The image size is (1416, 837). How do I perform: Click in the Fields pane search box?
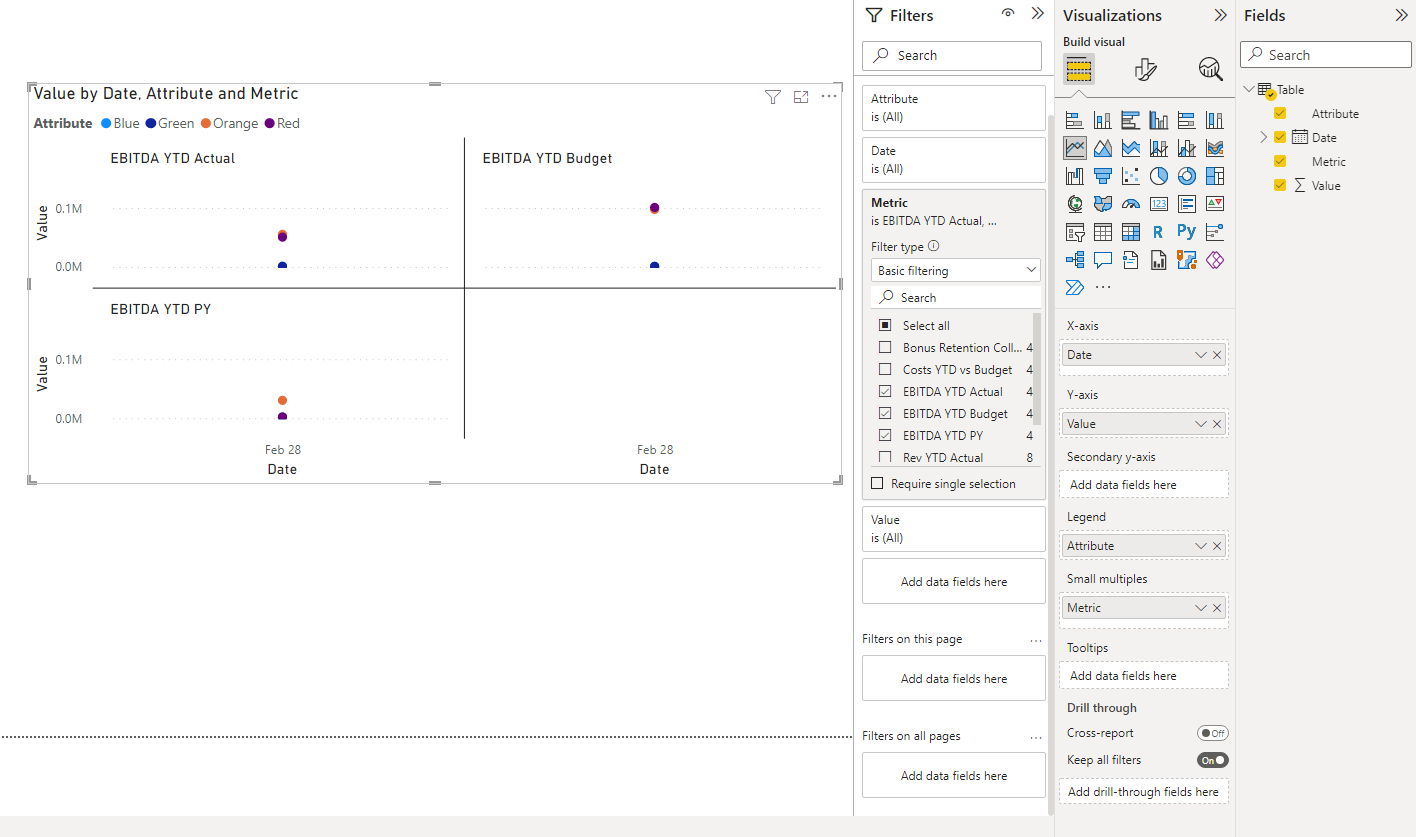tap(1326, 55)
